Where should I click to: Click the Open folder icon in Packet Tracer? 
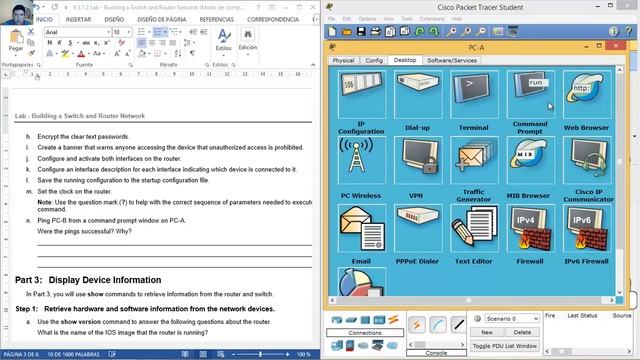coord(347,31)
